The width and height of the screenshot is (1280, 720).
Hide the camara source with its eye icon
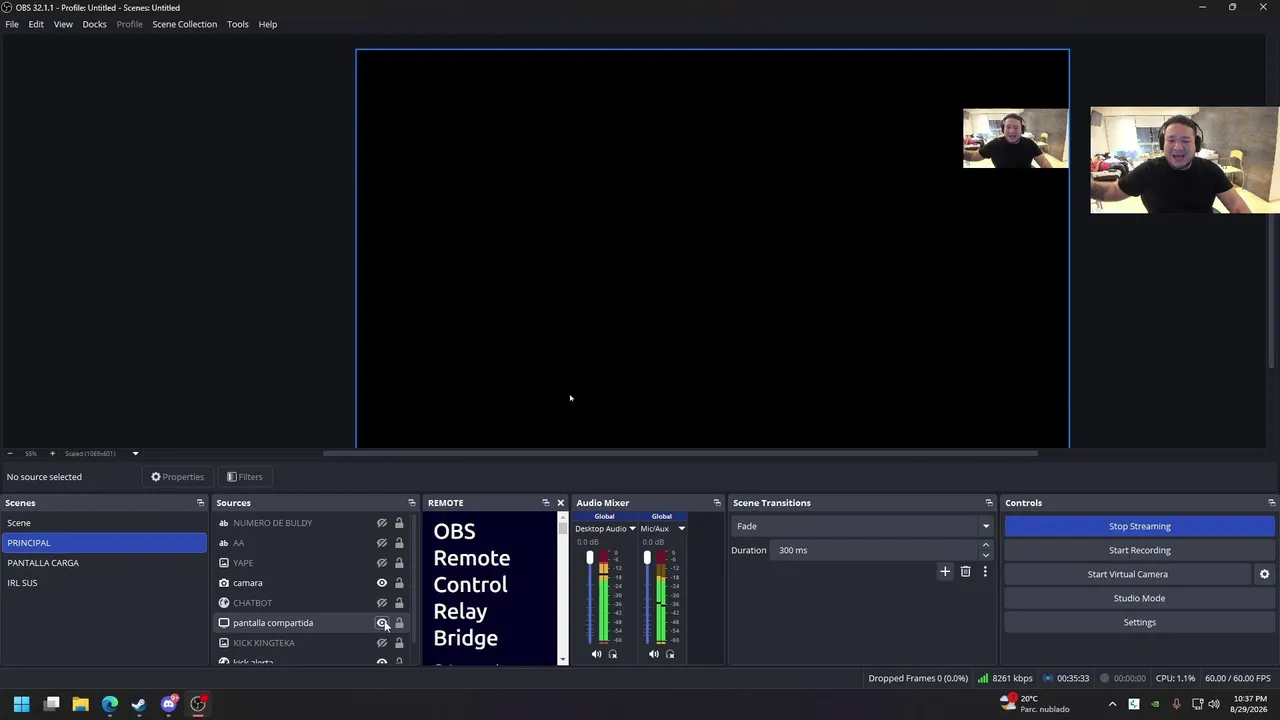tap(382, 583)
